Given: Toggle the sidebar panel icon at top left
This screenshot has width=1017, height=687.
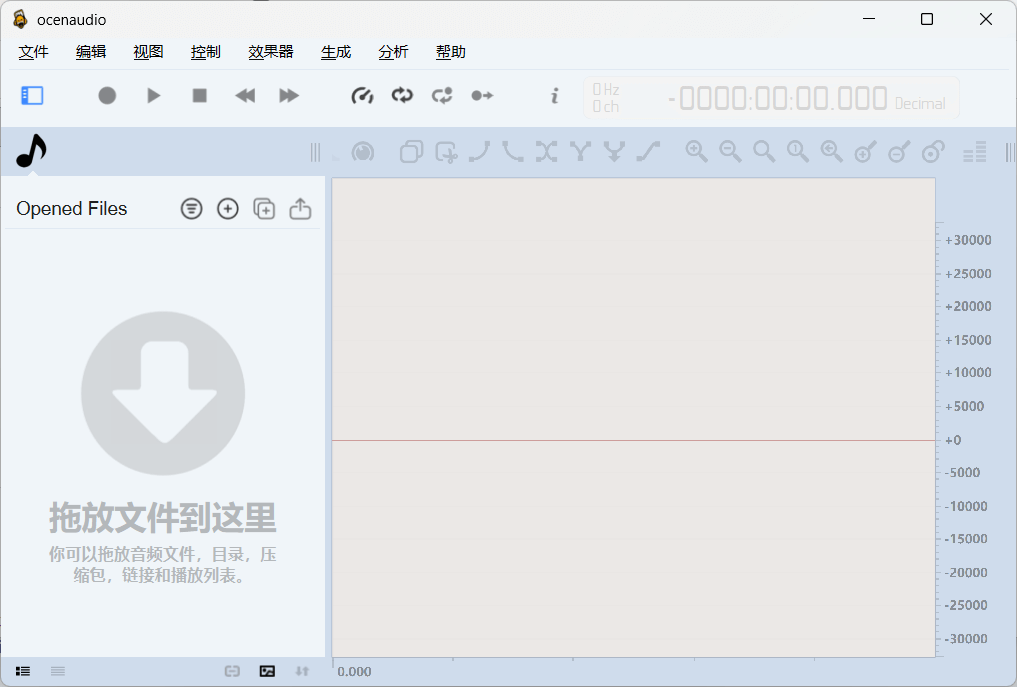Looking at the screenshot, I should click(31, 95).
